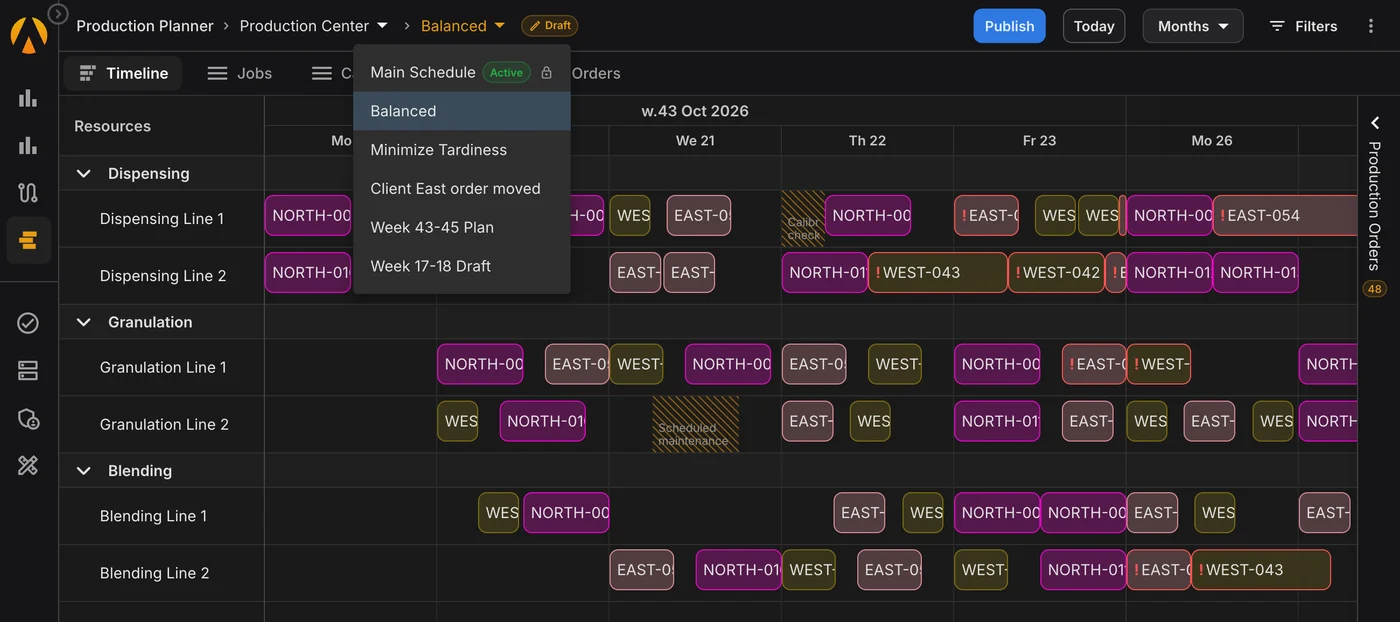This screenshot has height=622, width=1400.
Task: Select Main Schedule from the scenario menu
Action: point(462,72)
